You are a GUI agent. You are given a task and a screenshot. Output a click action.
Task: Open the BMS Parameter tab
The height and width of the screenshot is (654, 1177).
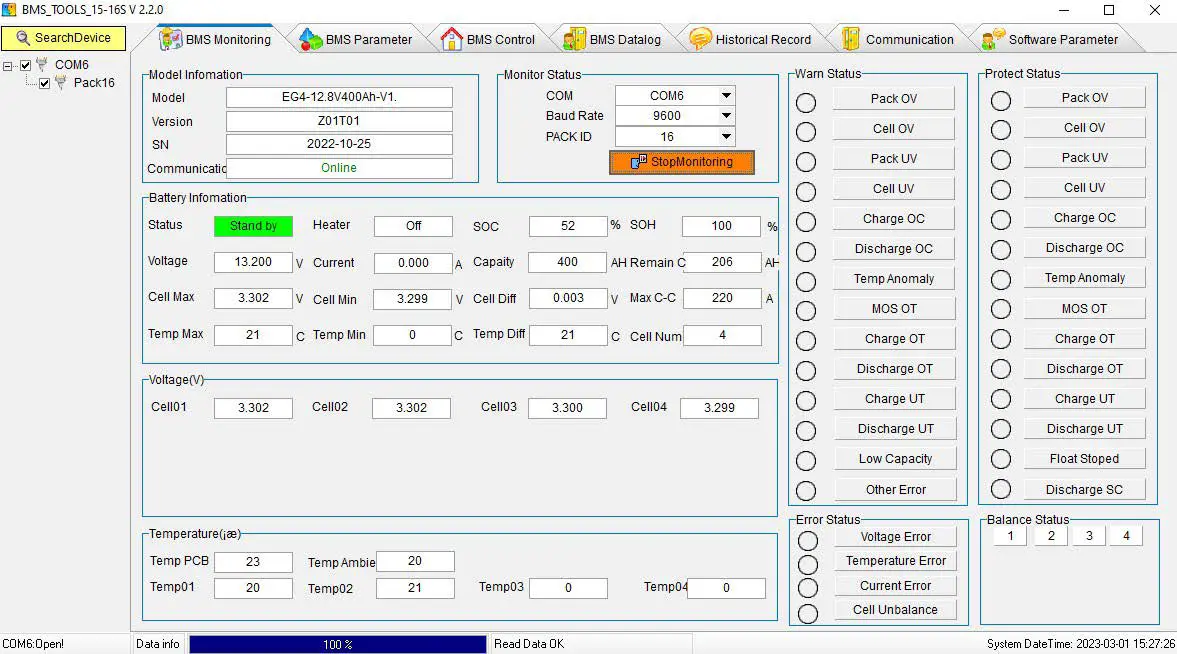368,40
